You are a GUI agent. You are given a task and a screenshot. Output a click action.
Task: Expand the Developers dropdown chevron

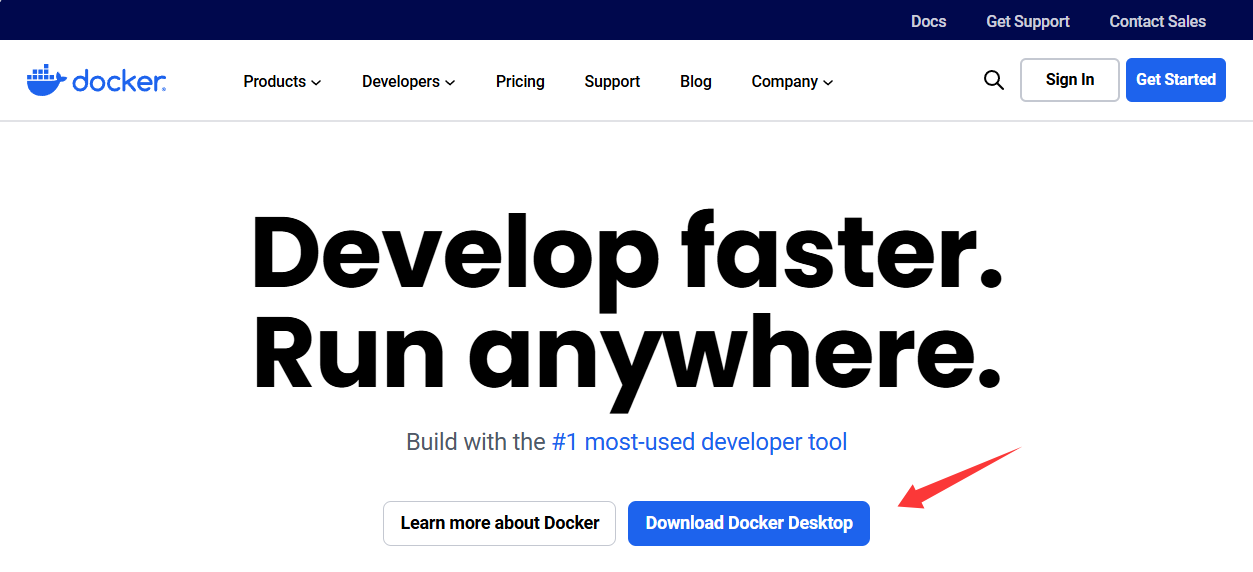450,83
